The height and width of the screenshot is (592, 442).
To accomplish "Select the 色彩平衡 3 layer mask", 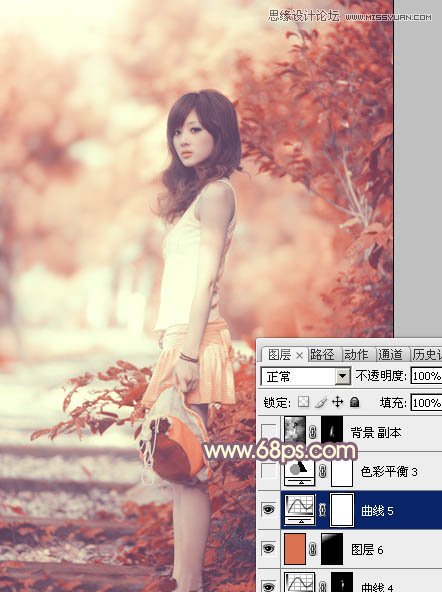I will pos(342,472).
